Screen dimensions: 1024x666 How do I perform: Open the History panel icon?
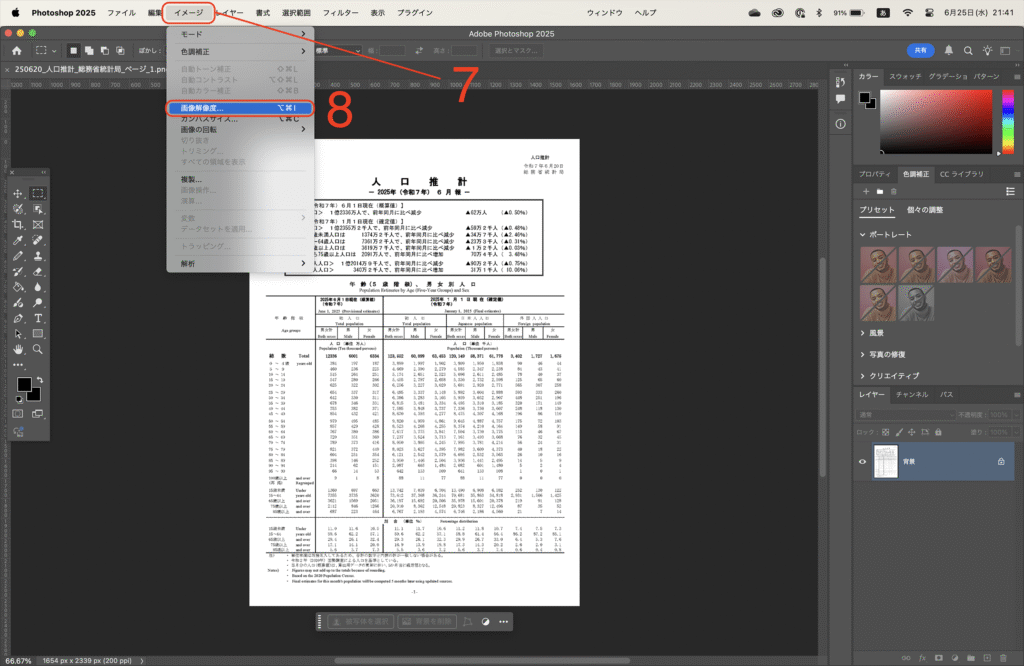[x=840, y=82]
